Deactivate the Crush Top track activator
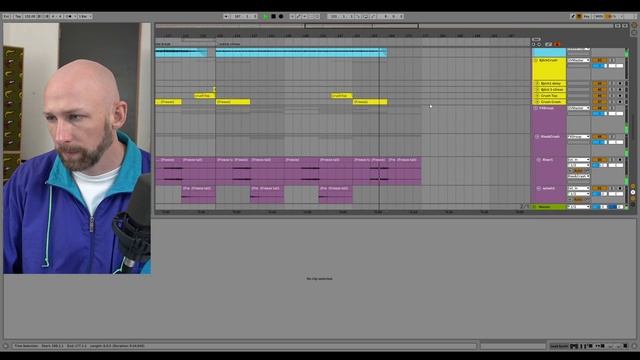The width and height of the screenshot is (640, 360). pos(600,96)
